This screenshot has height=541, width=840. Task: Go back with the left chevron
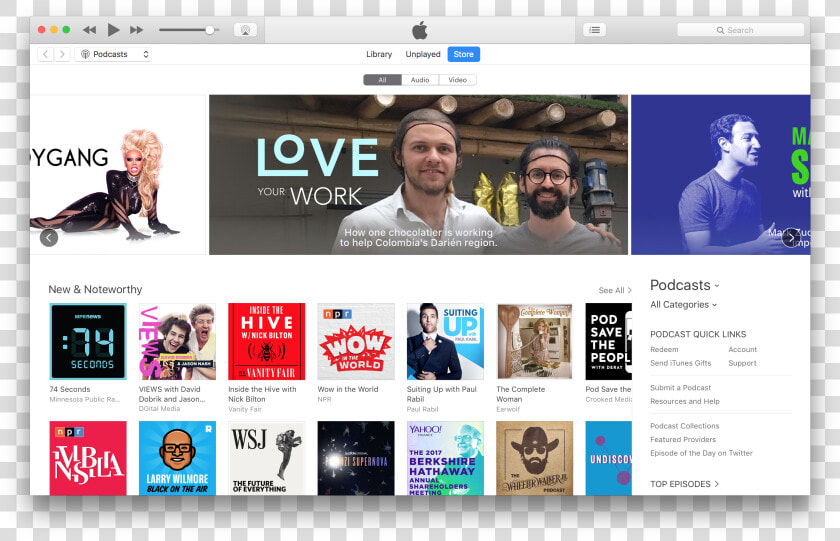pos(46,54)
